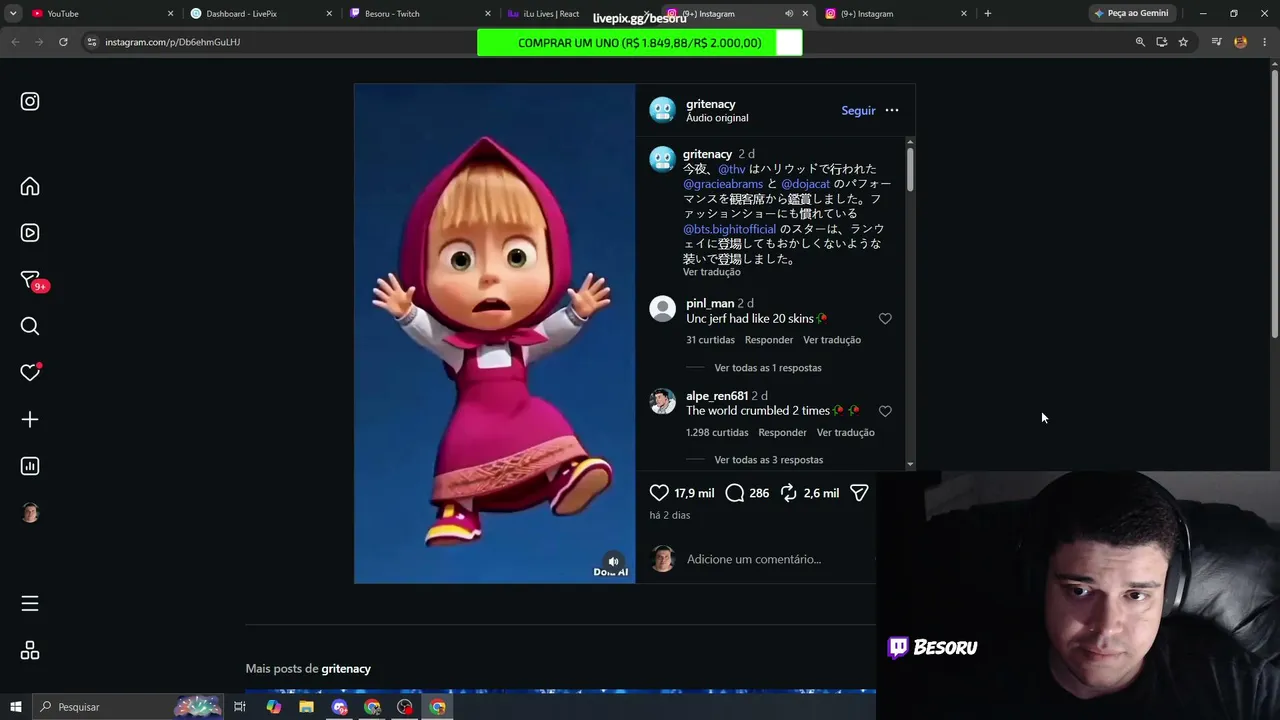1280x720 pixels.
Task: Translate caption with Ver tradução
Action: click(x=712, y=272)
